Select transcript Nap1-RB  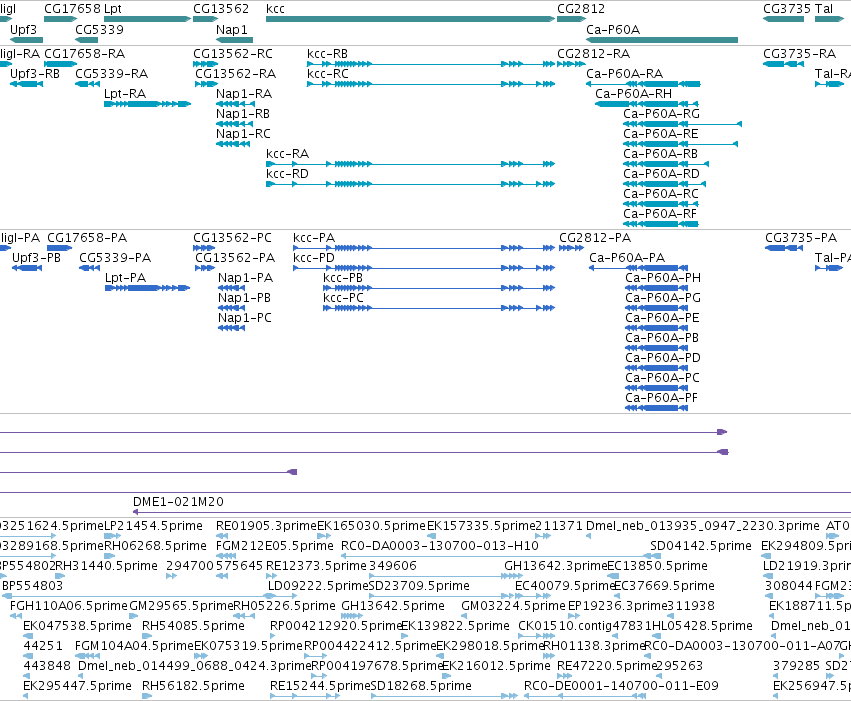tap(243, 114)
